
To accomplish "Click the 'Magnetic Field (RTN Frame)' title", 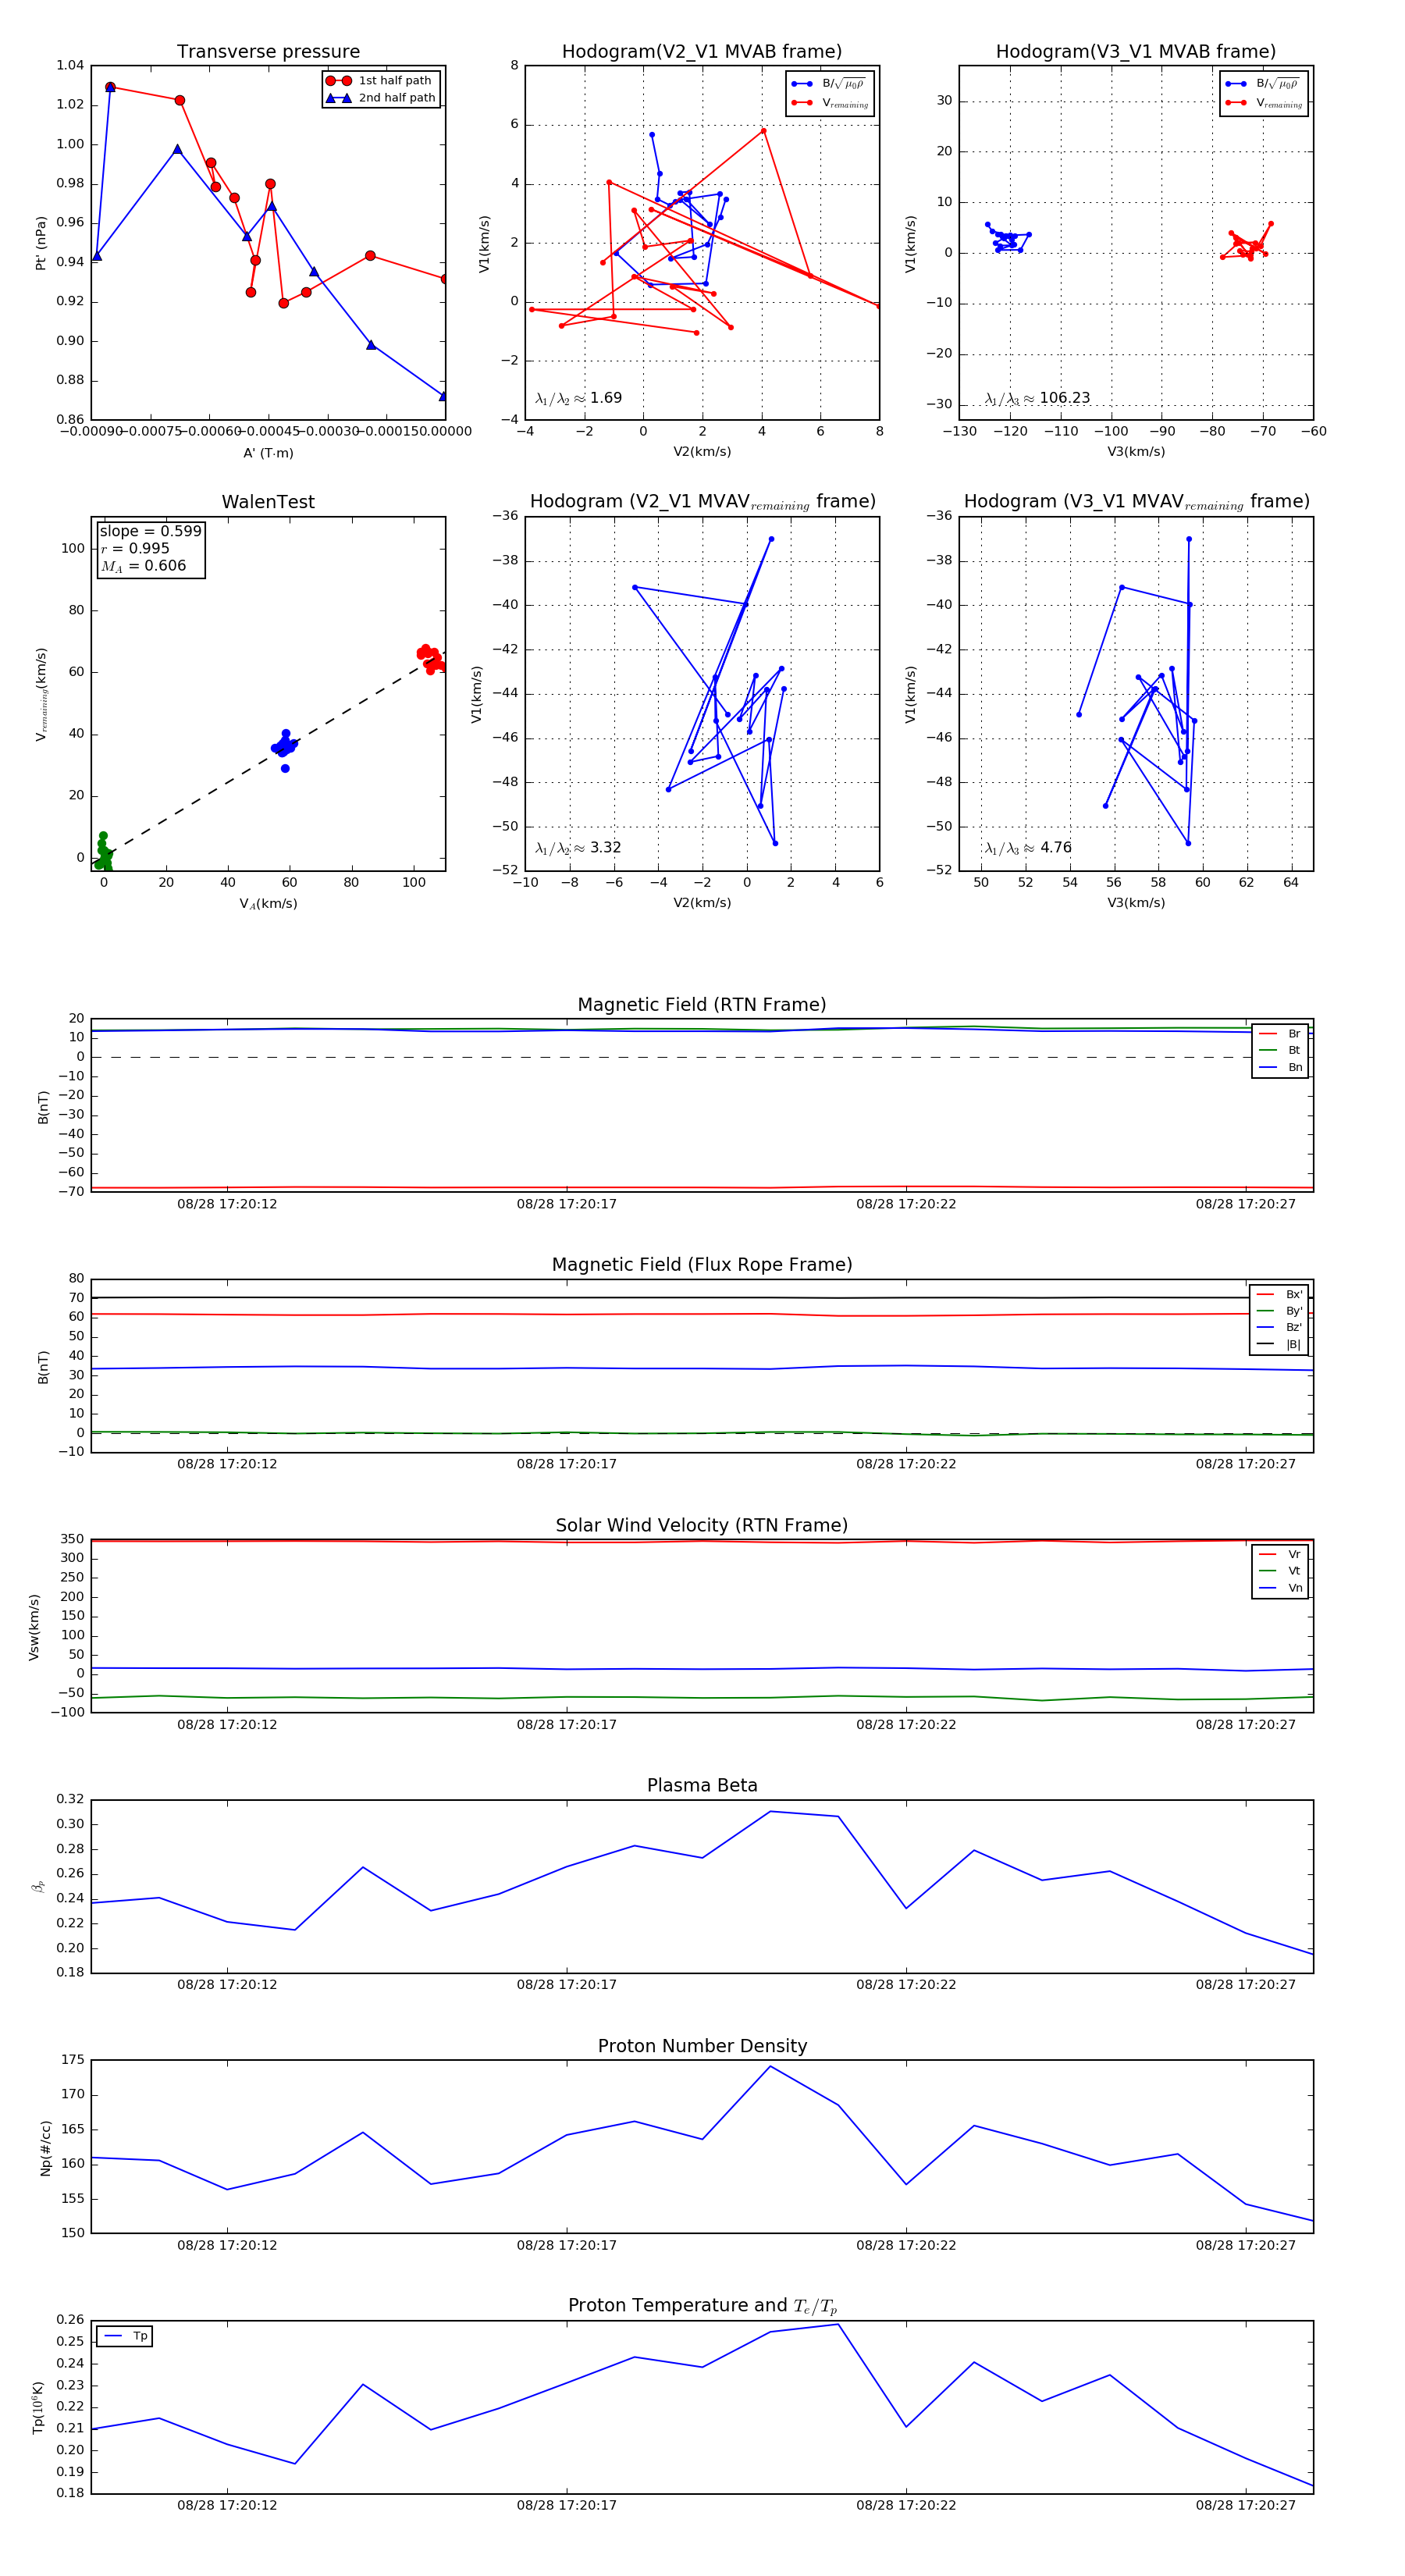I will pyautogui.click(x=702, y=1005).
